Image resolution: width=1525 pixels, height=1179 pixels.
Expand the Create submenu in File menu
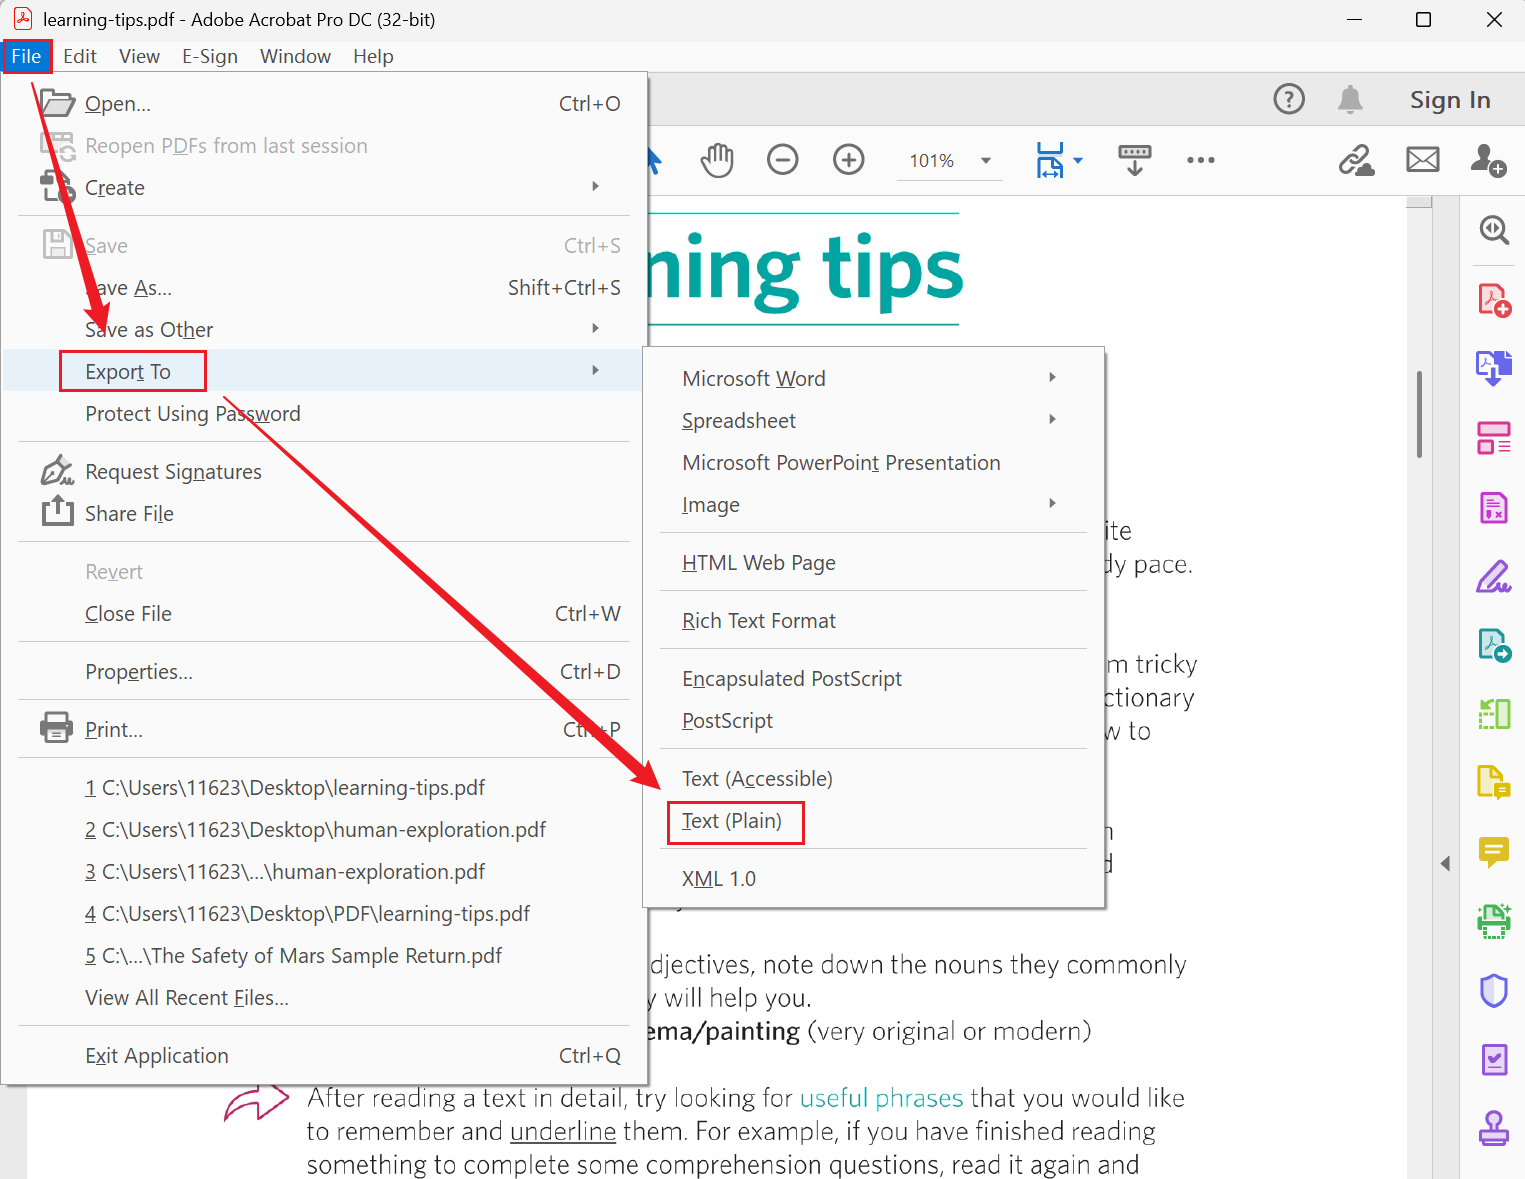(595, 187)
